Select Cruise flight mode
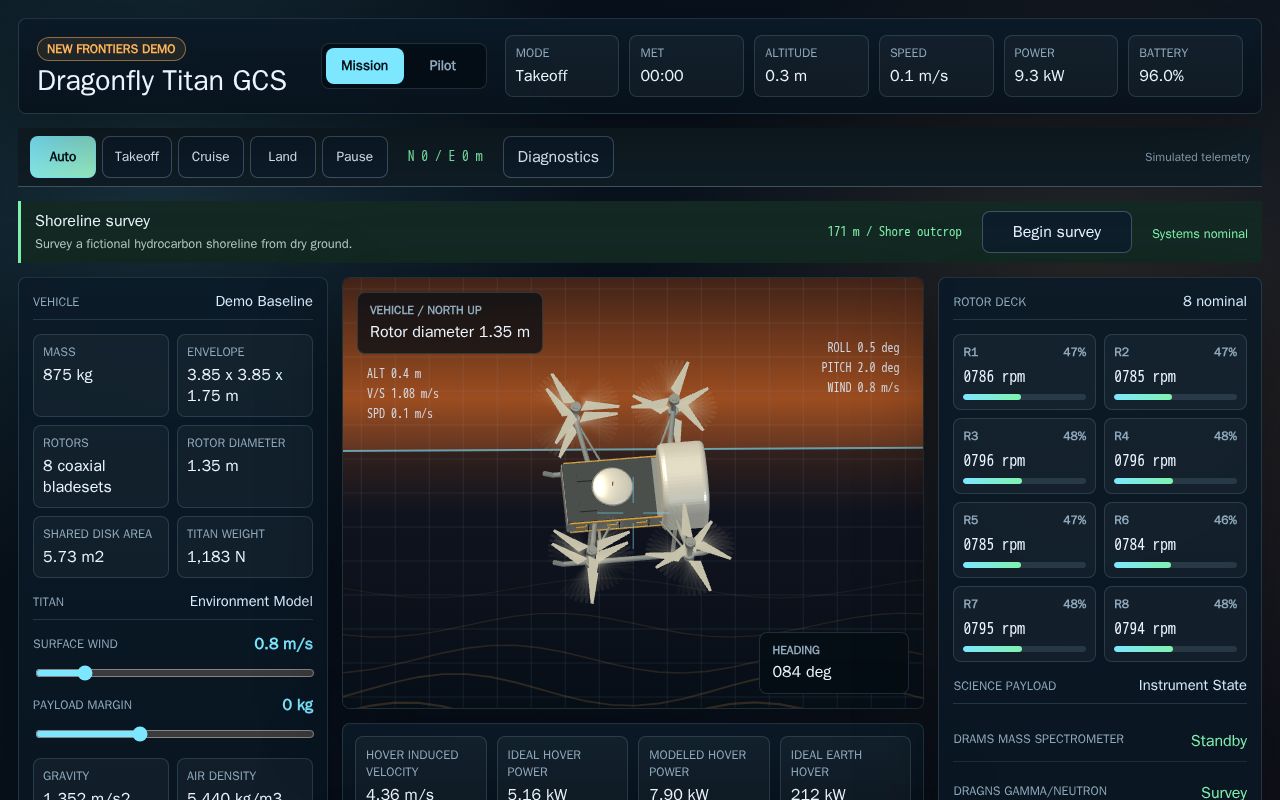The width and height of the screenshot is (1280, 800). click(211, 157)
